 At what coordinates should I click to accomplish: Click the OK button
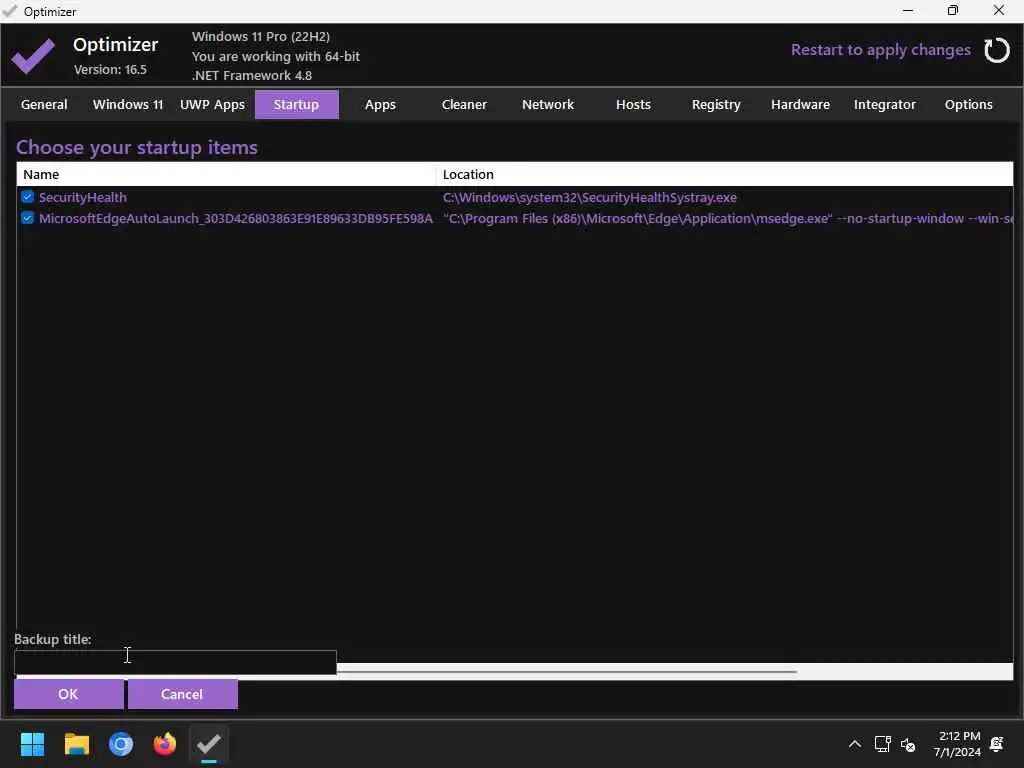point(69,694)
